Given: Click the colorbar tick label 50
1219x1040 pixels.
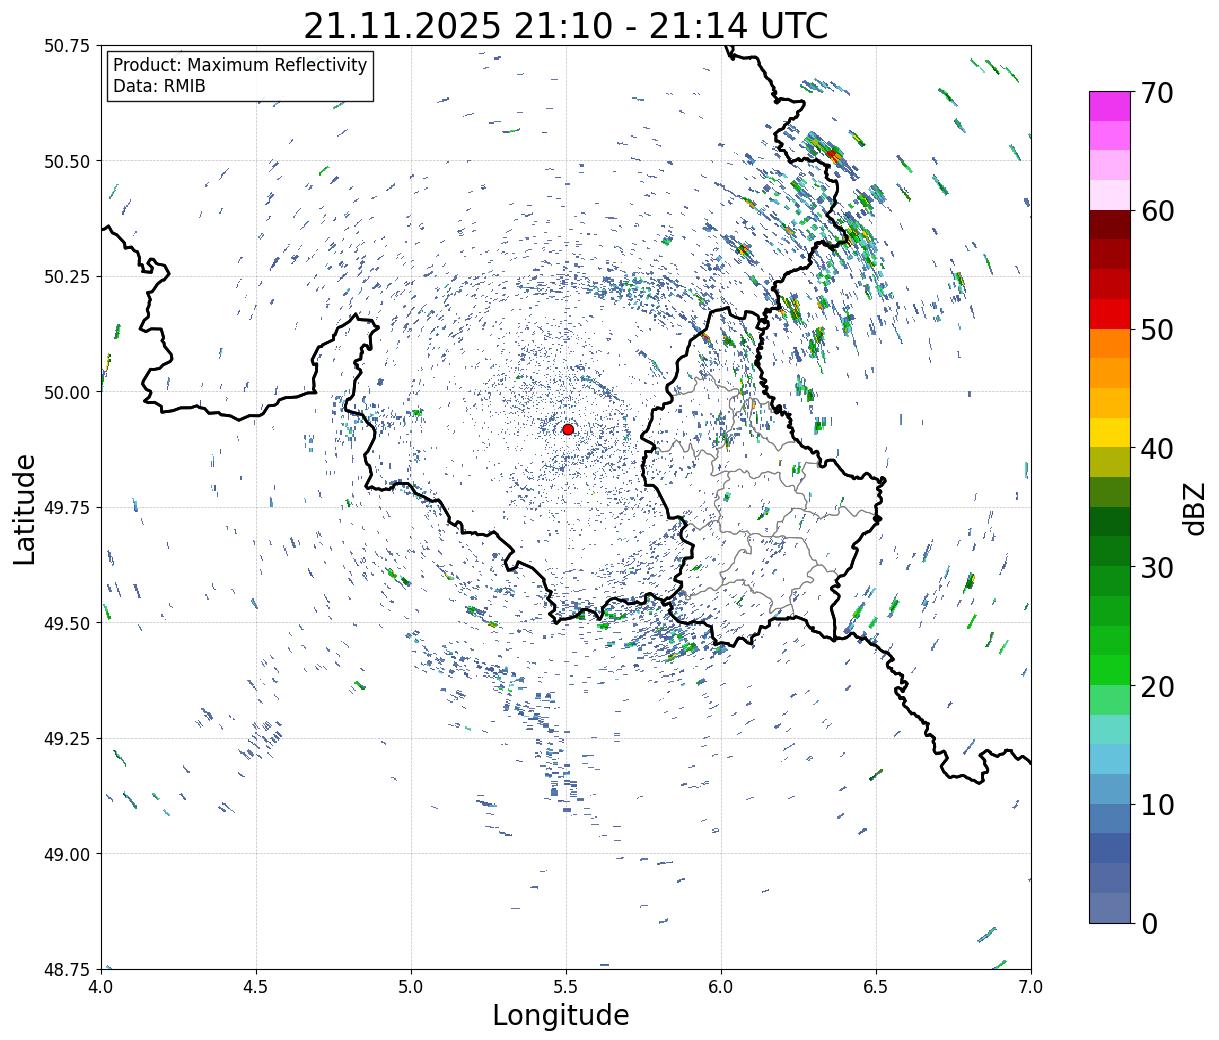Looking at the screenshot, I should click(1157, 329).
